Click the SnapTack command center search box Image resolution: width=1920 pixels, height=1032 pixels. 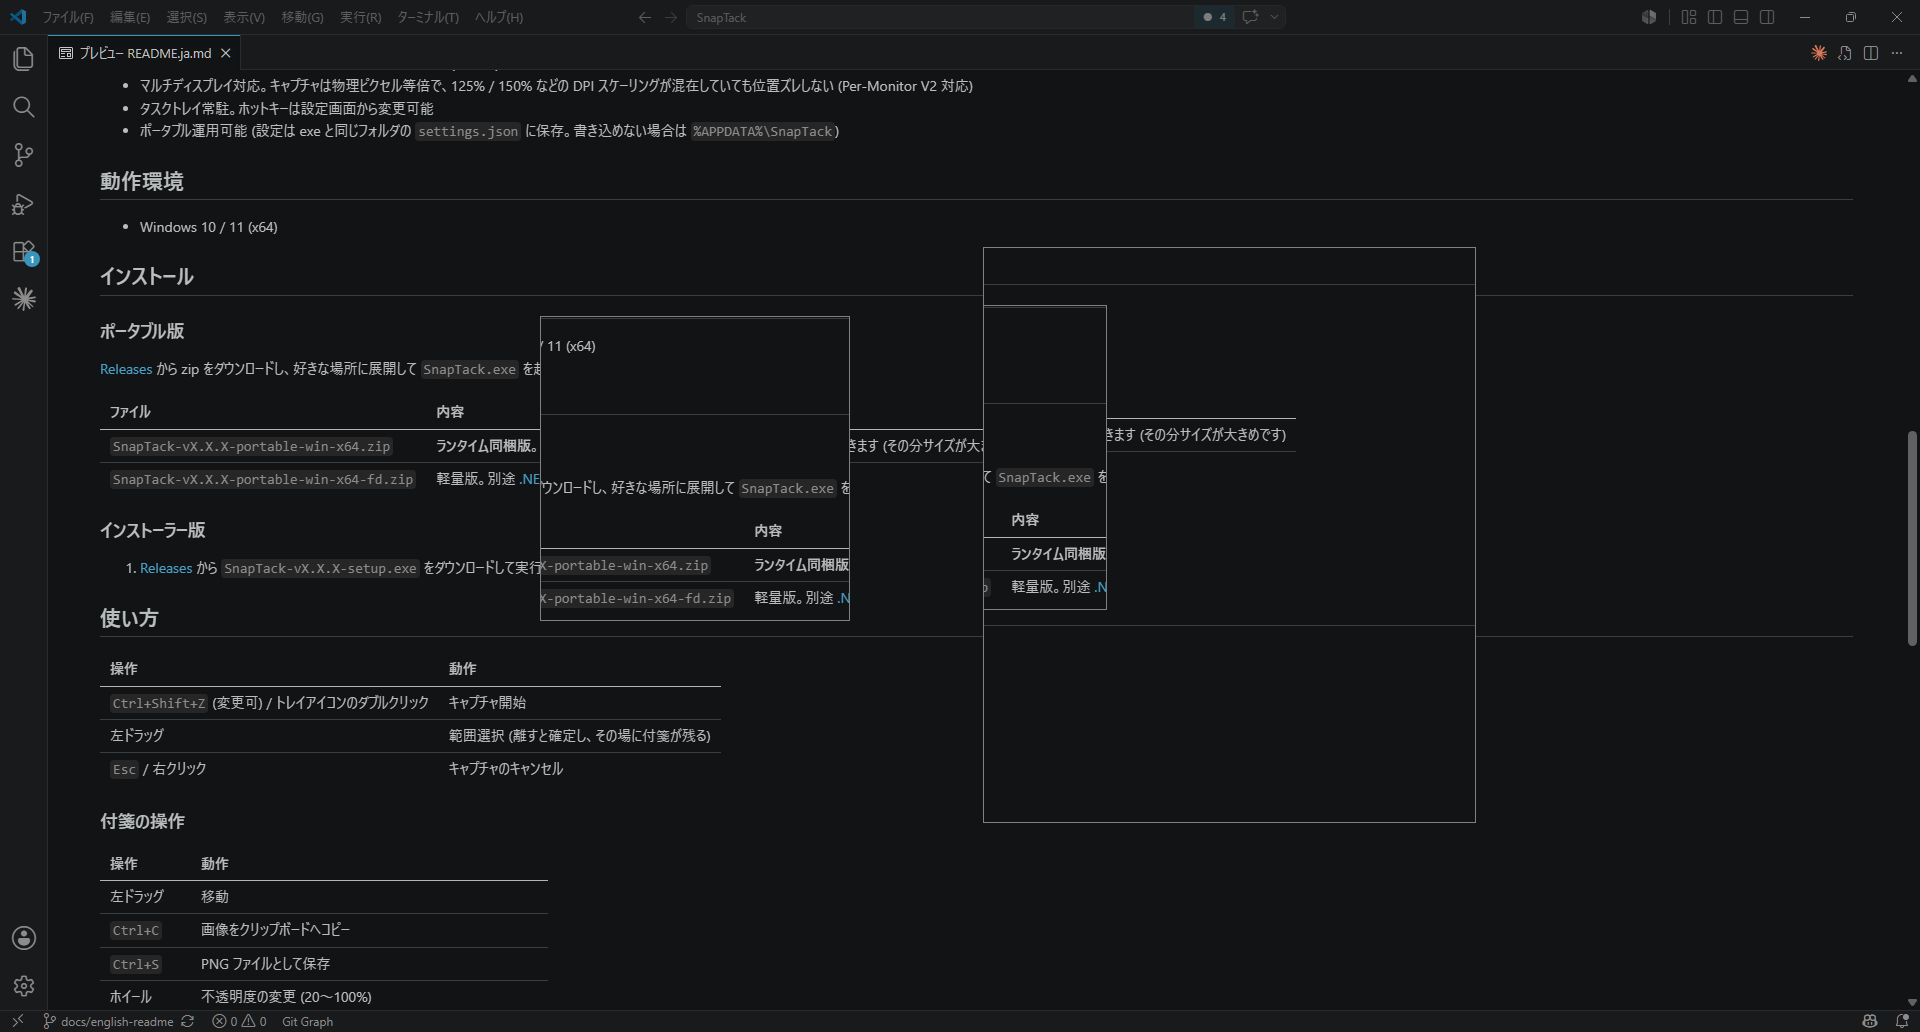click(x=940, y=17)
